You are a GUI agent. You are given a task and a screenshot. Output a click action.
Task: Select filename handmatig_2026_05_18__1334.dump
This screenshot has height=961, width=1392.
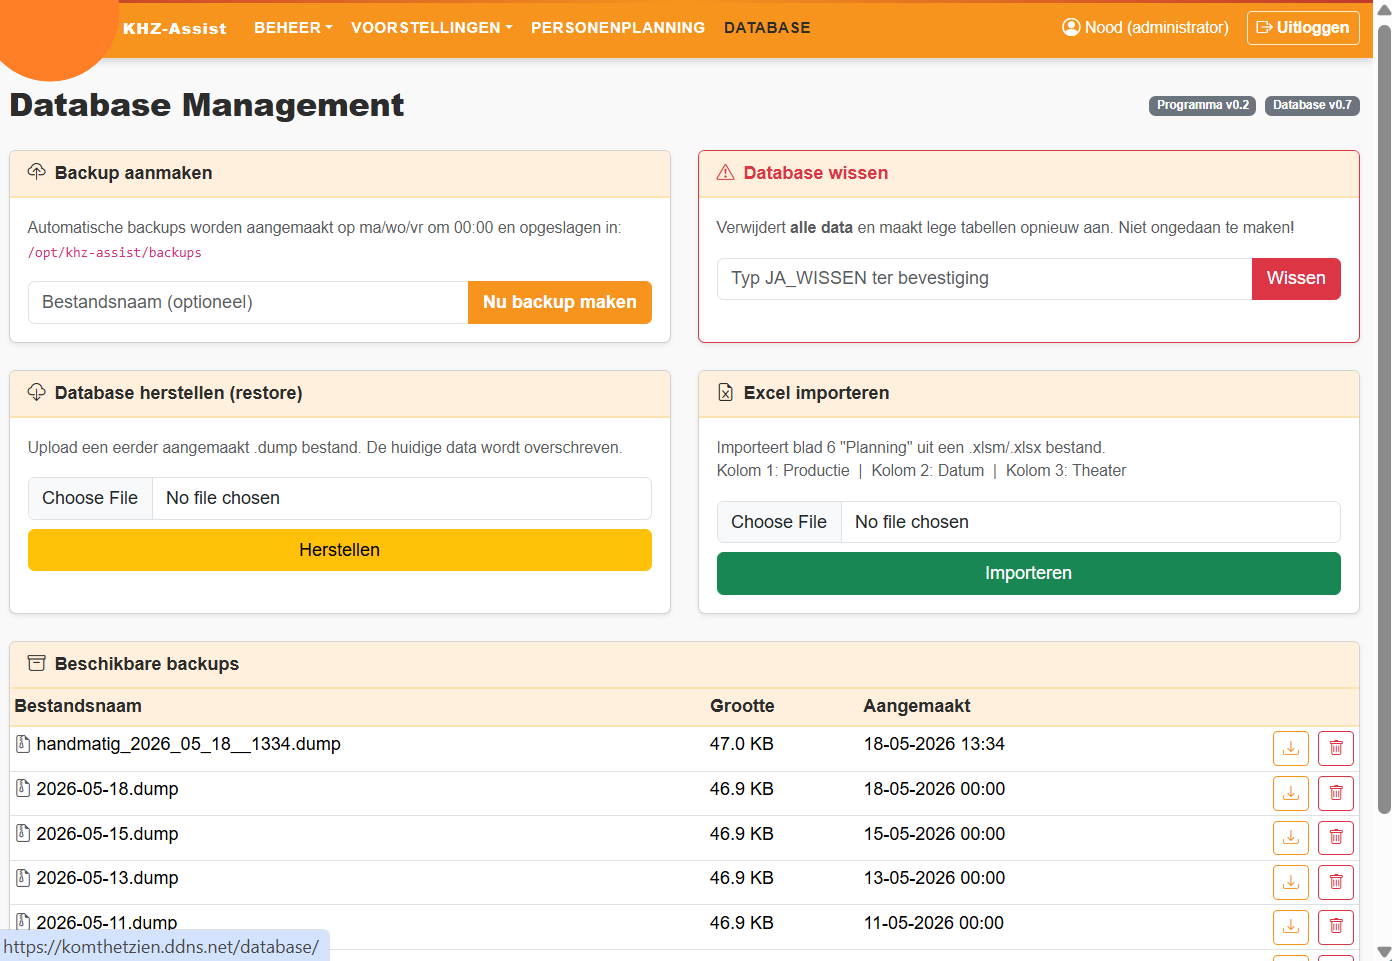tap(189, 744)
